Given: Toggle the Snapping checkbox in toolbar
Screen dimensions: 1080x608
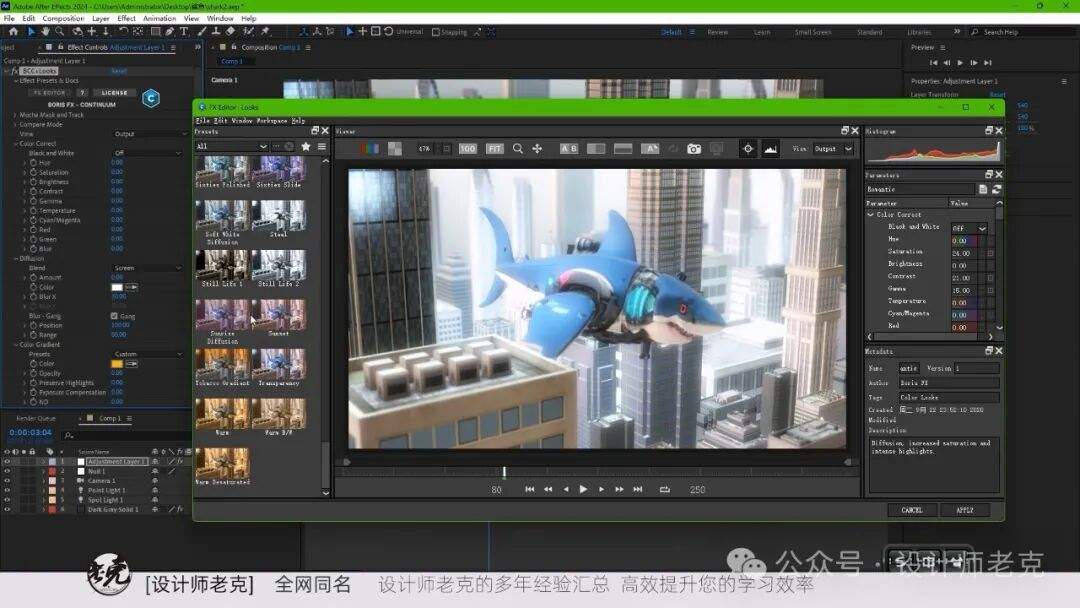Looking at the screenshot, I should click(x=435, y=32).
